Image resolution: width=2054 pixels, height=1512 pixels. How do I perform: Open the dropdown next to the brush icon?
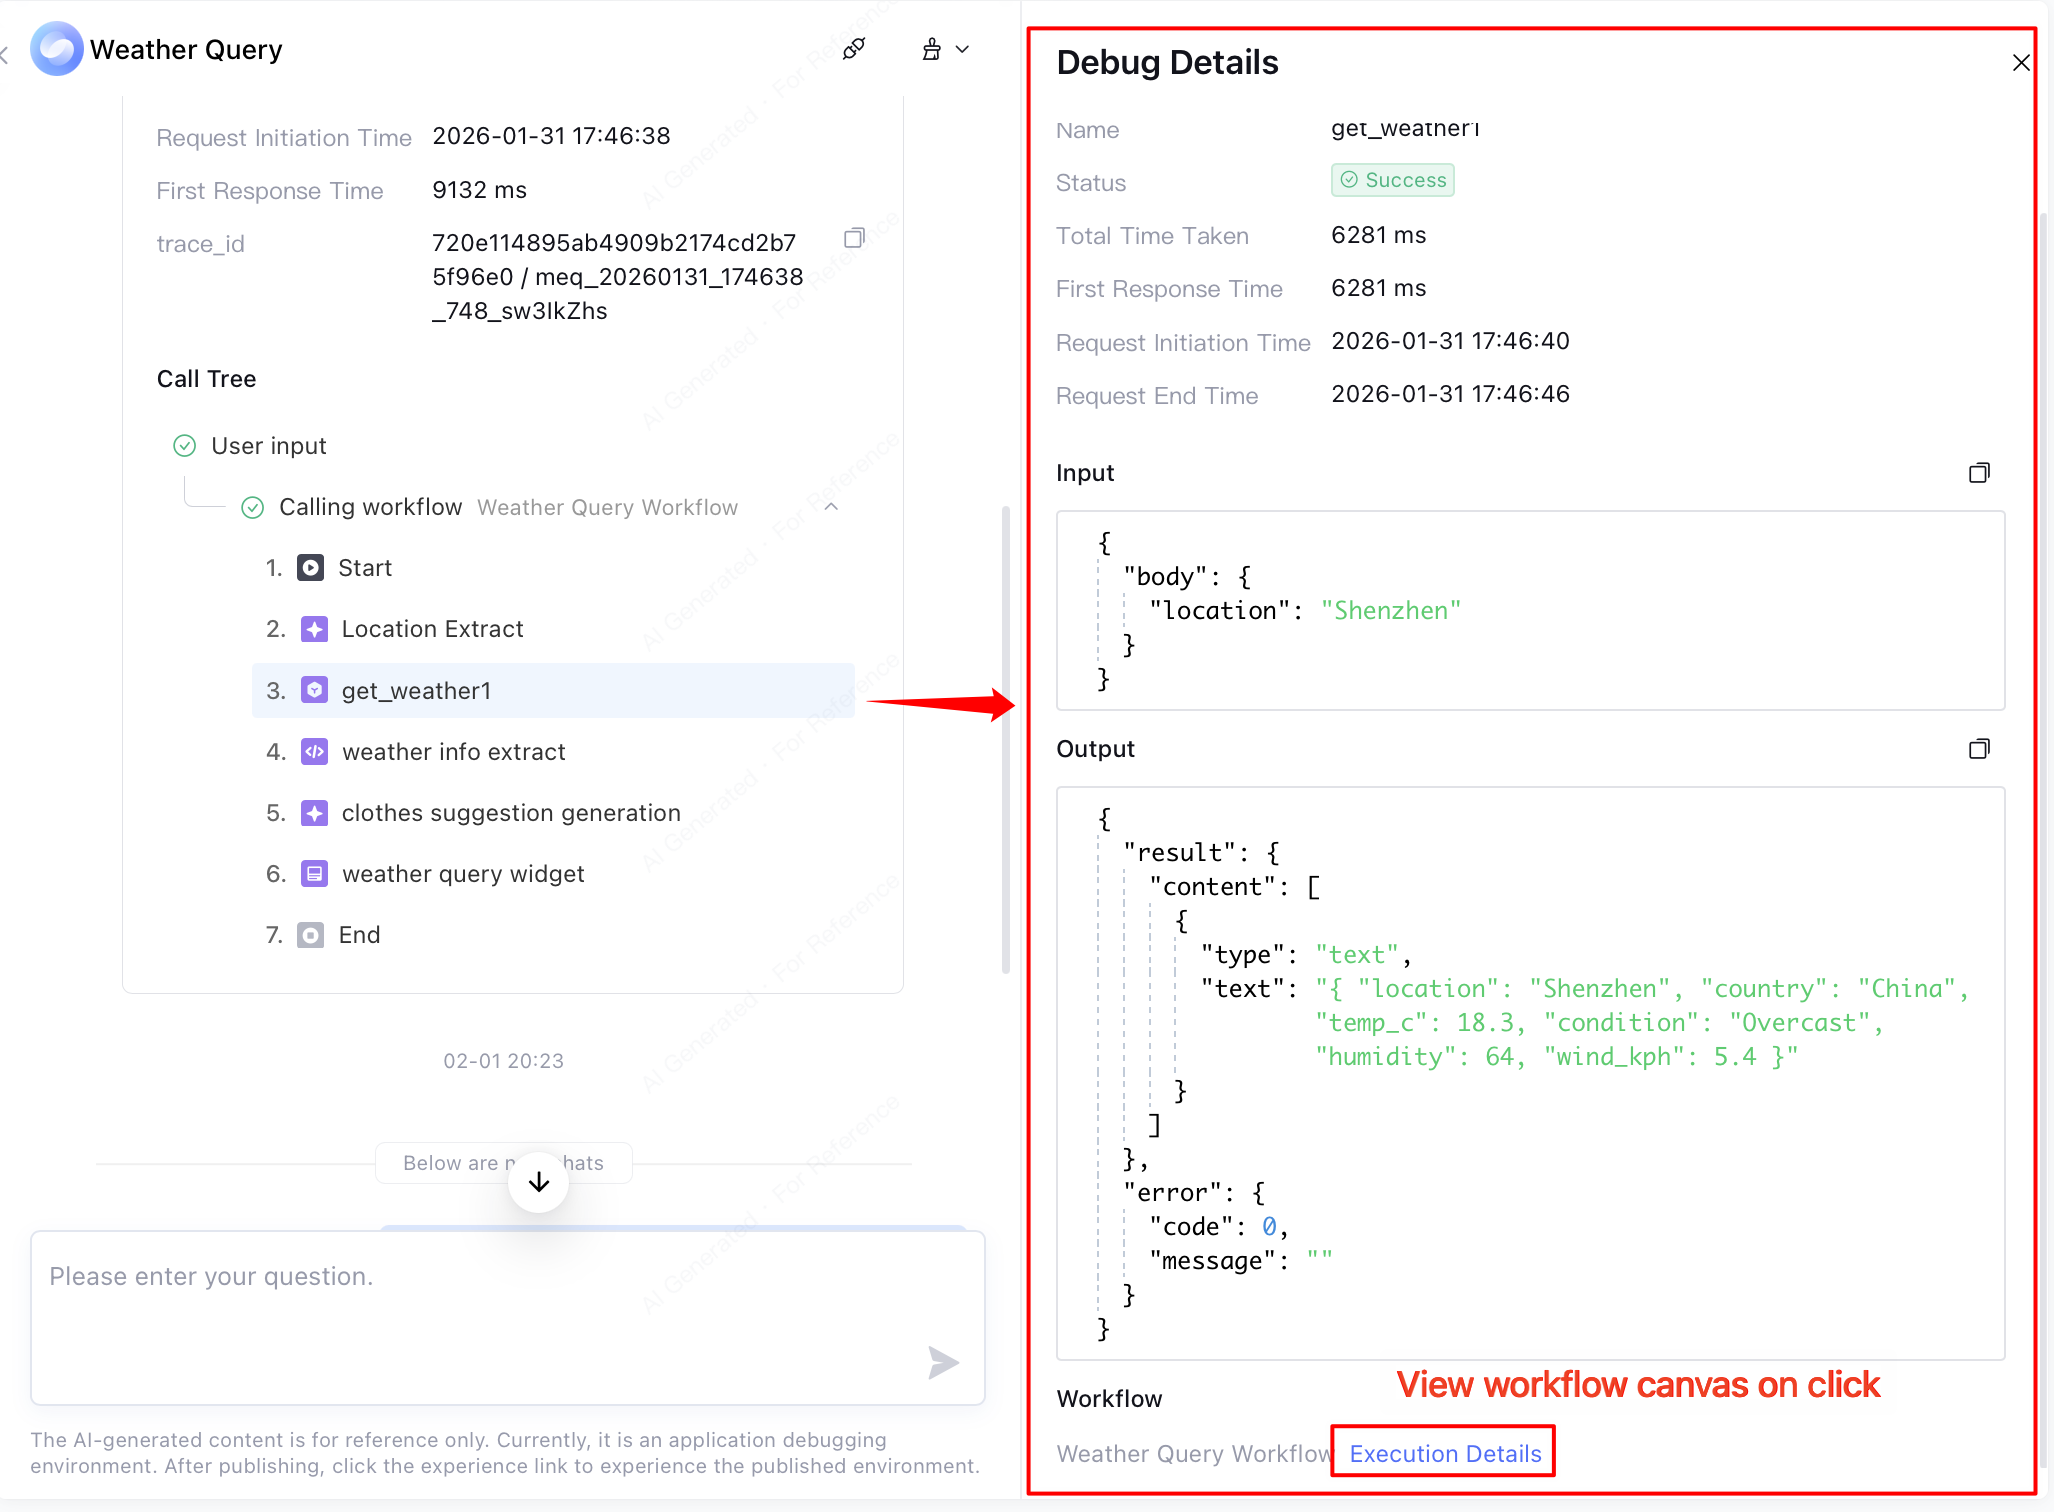click(962, 48)
